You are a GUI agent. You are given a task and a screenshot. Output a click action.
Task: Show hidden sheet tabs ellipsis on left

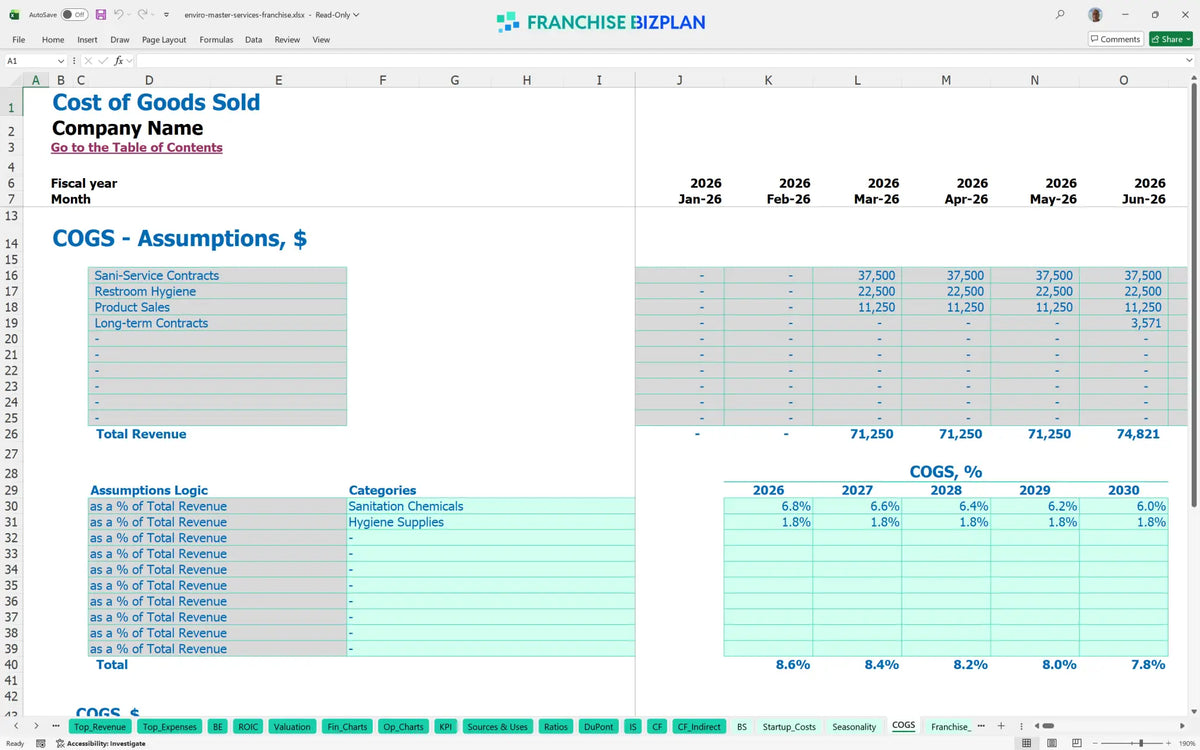click(x=55, y=726)
